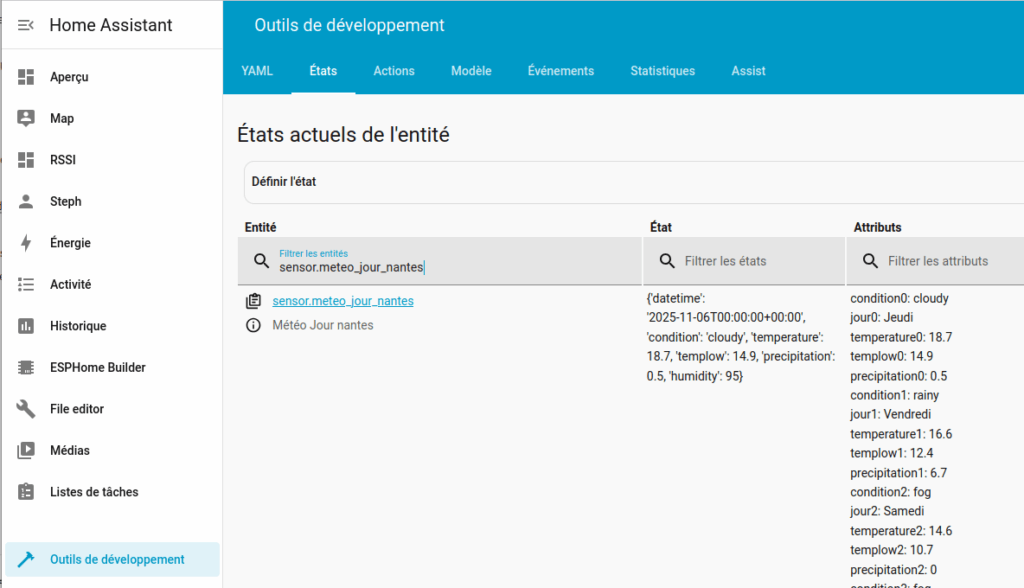
Task: Click the sensor.meteo_jour_nantes entity link
Action: [x=343, y=301]
